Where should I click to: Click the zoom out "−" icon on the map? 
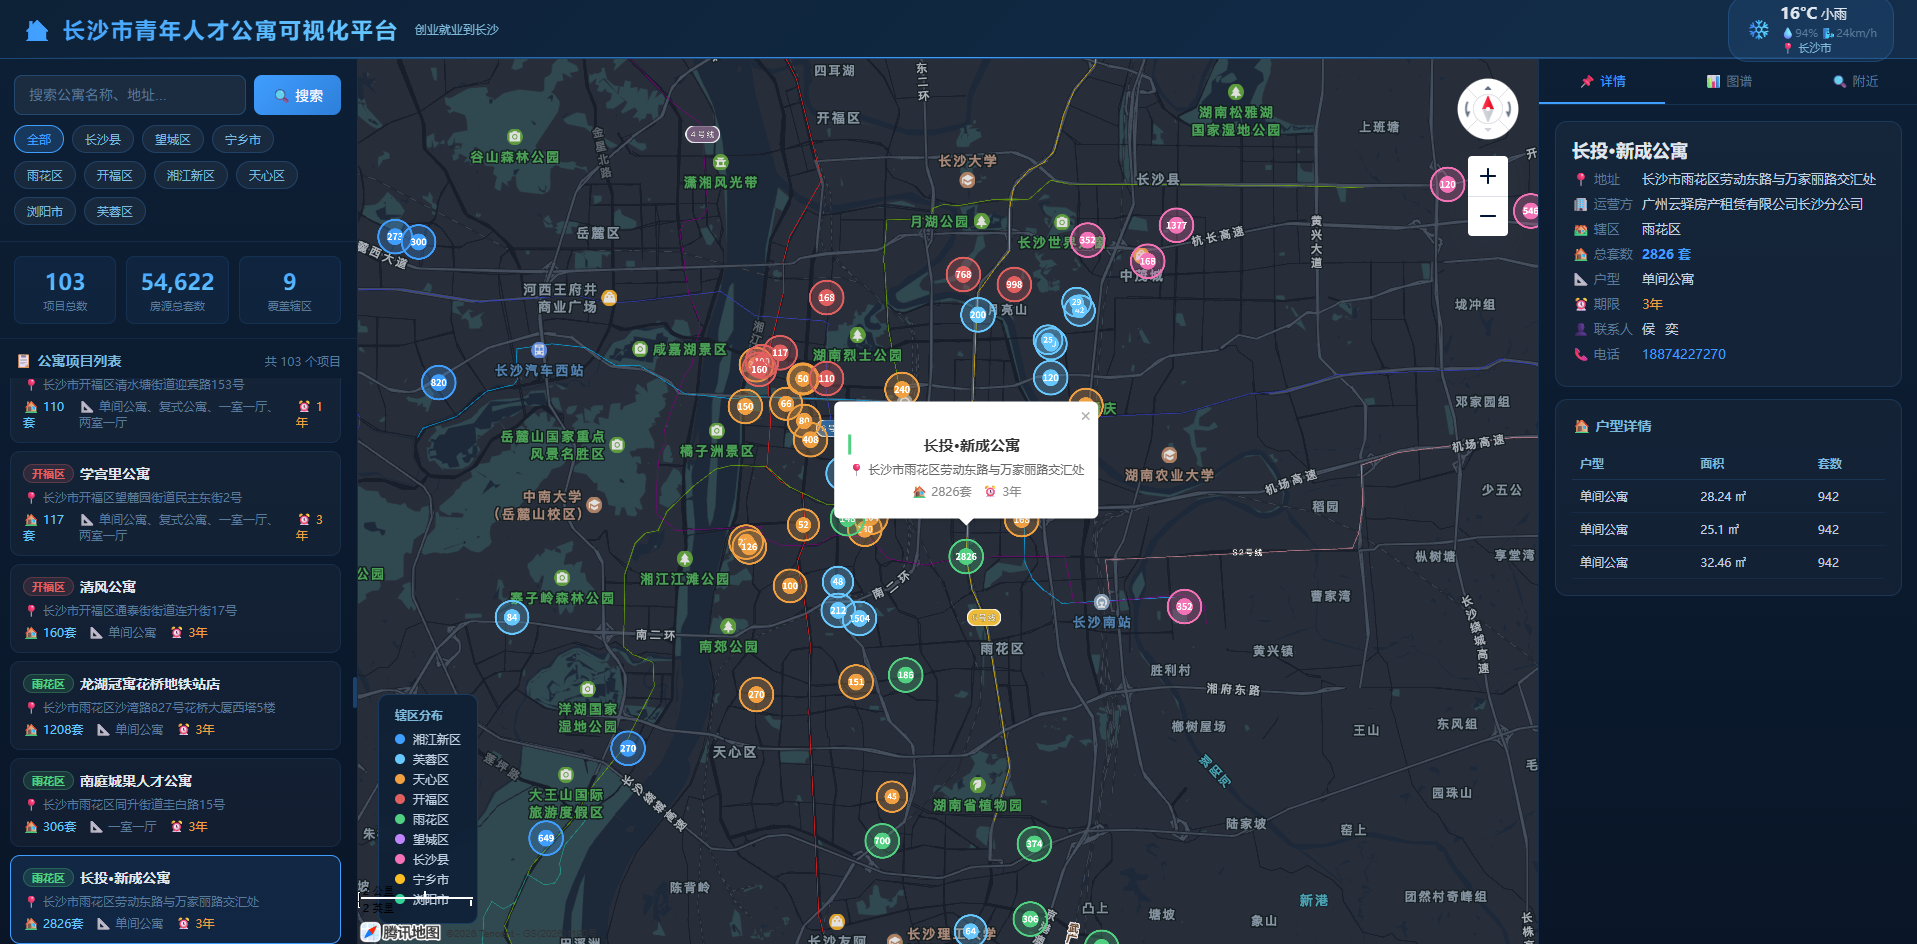click(1487, 215)
